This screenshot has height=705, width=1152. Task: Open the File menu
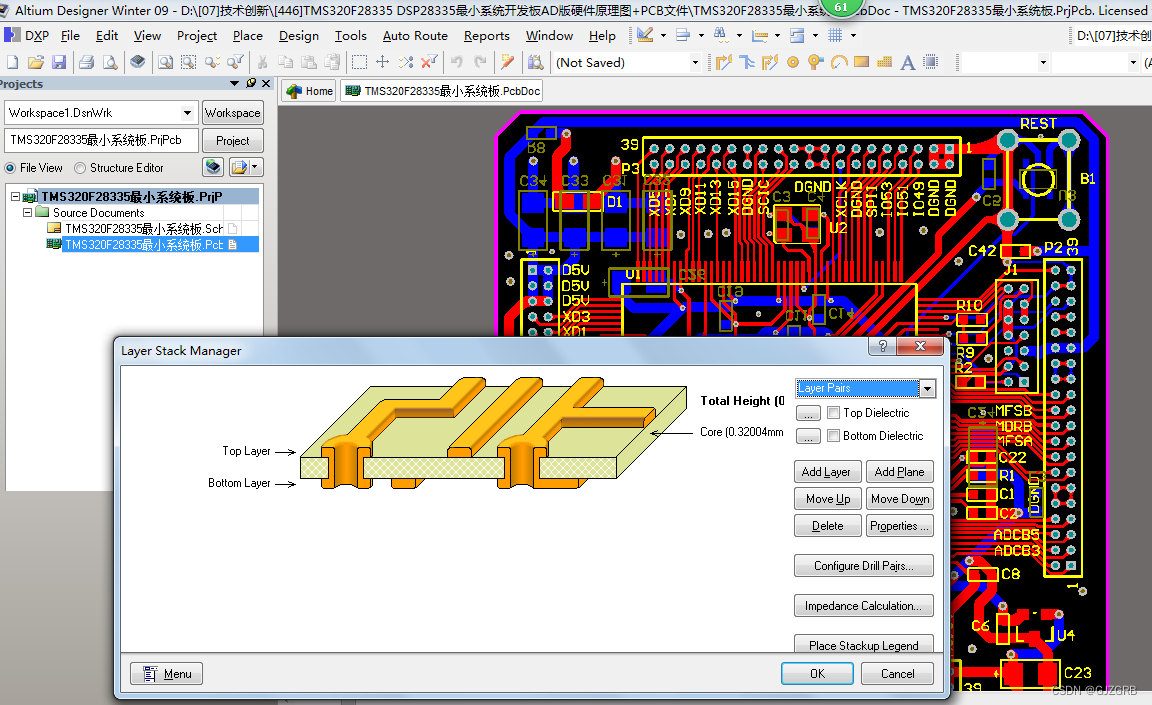(x=71, y=35)
